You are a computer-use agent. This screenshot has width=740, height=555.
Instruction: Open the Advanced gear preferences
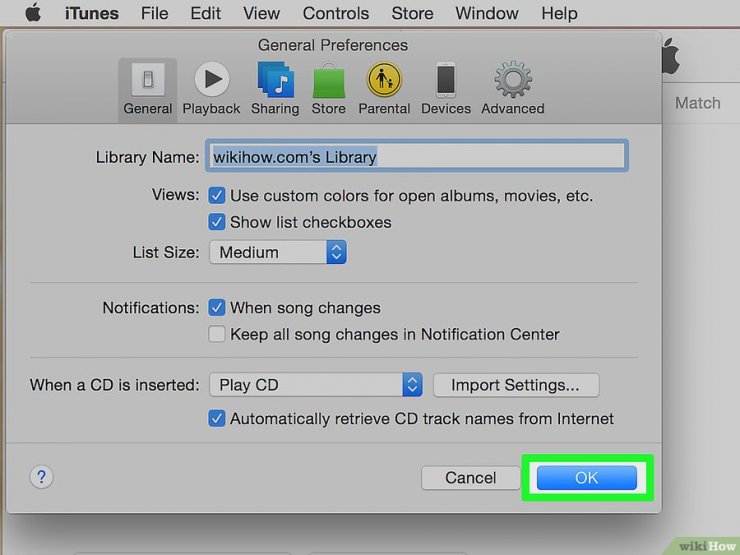click(513, 90)
